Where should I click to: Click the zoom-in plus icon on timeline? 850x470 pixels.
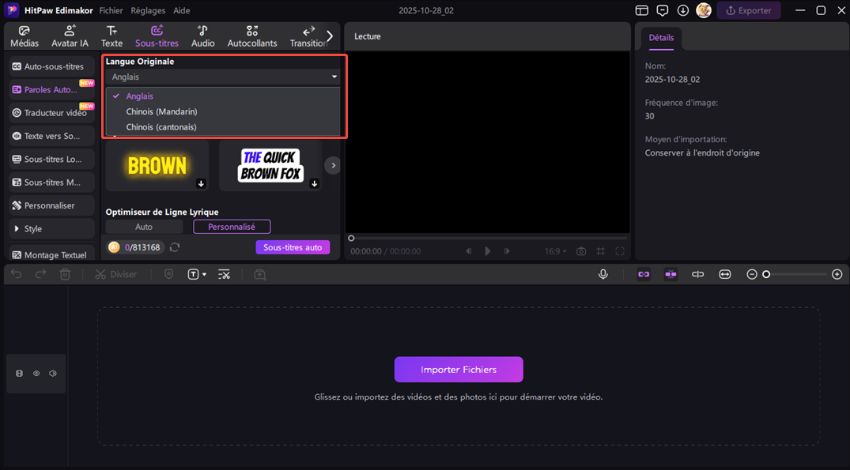(x=837, y=274)
